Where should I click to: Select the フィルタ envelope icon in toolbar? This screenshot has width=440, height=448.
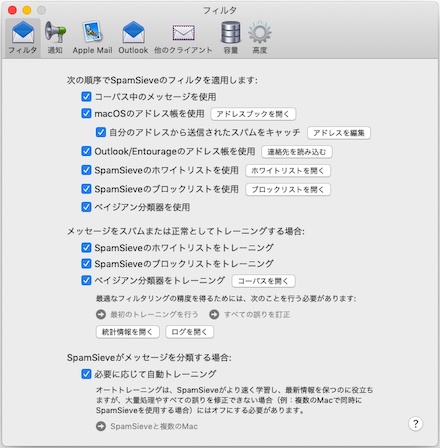pos(23,32)
